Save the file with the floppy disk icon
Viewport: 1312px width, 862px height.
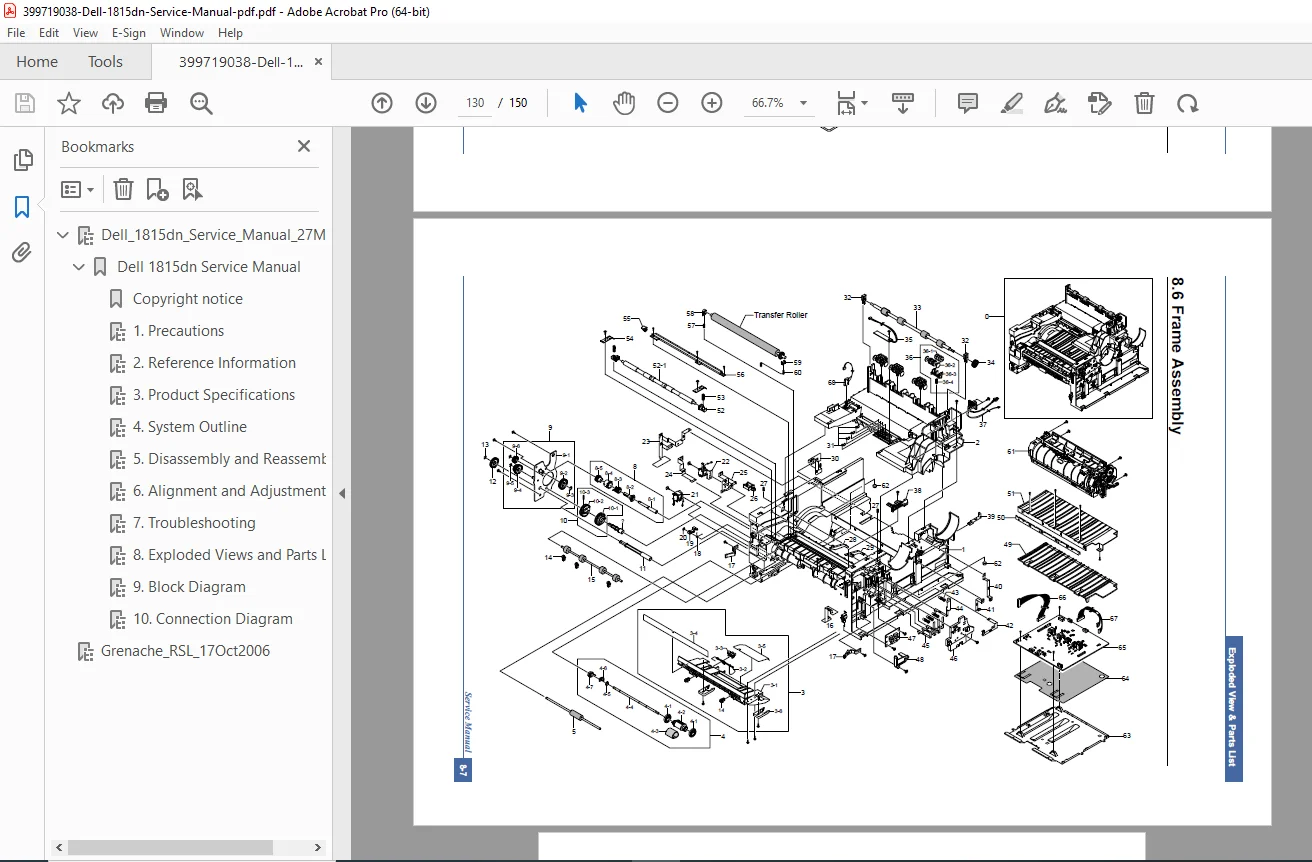(25, 103)
